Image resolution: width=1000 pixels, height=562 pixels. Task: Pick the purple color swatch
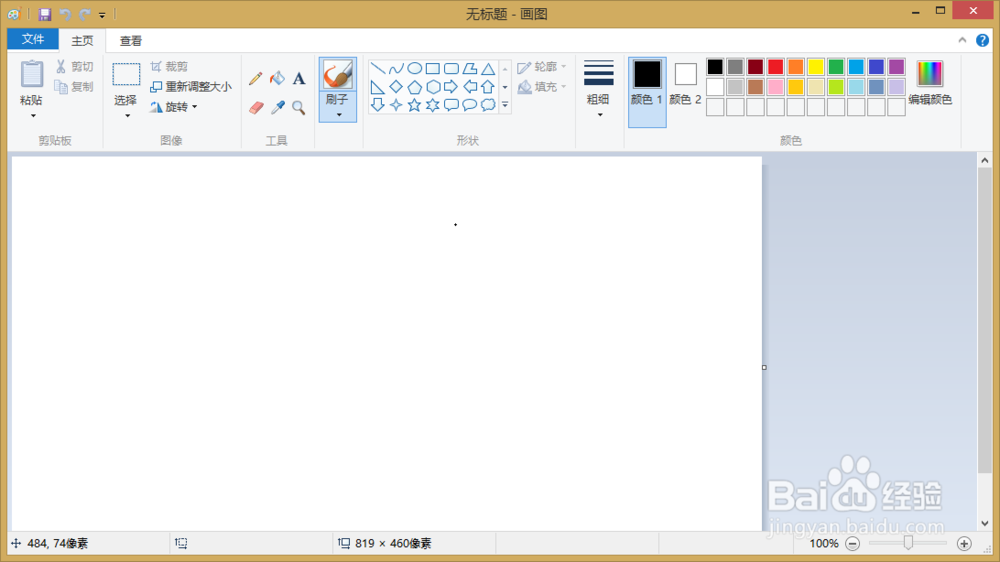[x=896, y=67]
